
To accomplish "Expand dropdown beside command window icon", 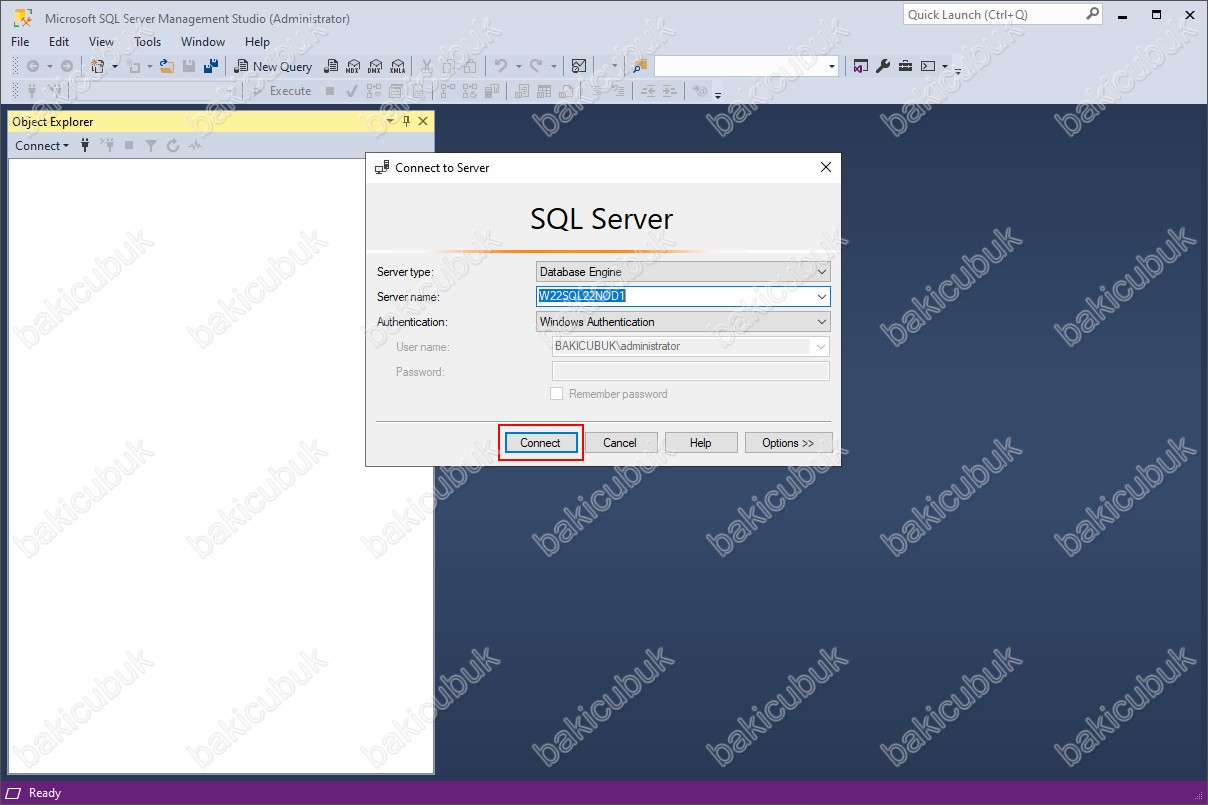I will click(x=945, y=66).
